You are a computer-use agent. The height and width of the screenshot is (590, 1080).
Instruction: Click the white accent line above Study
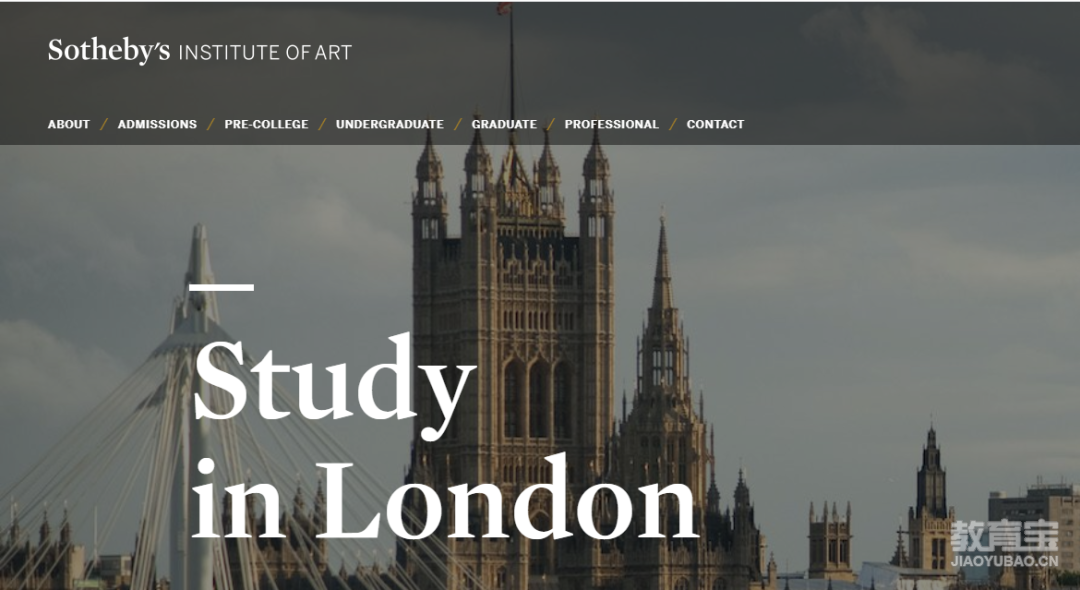click(x=221, y=287)
